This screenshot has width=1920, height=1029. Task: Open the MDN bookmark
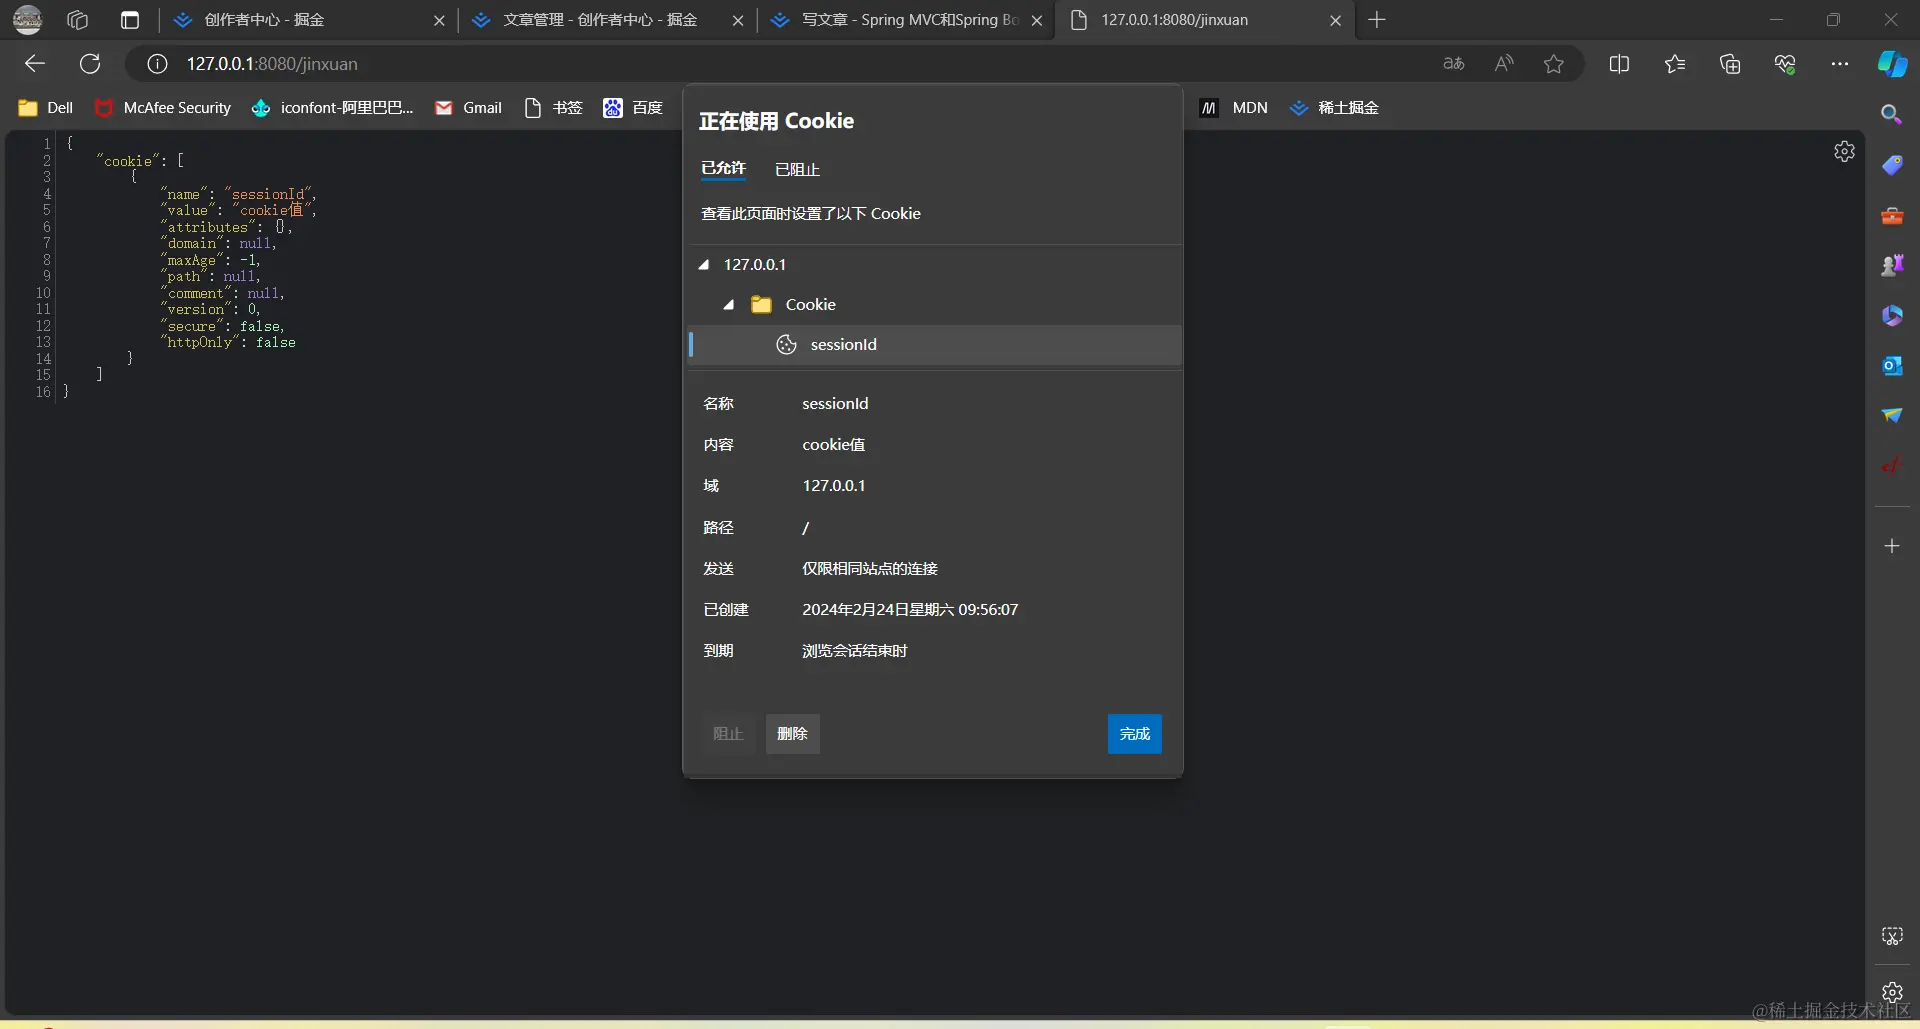[1234, 108]
